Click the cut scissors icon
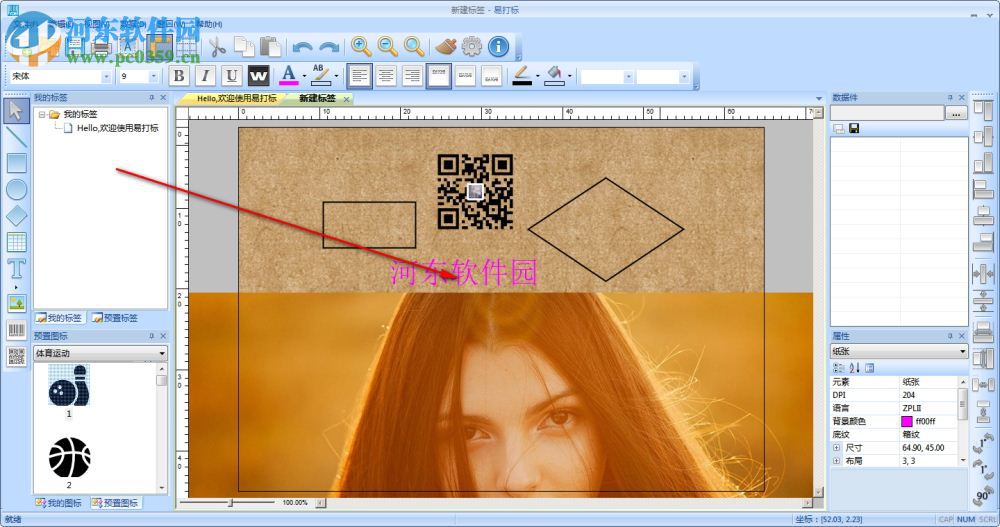Screen dimensions: 1000x527 [217, 47]
